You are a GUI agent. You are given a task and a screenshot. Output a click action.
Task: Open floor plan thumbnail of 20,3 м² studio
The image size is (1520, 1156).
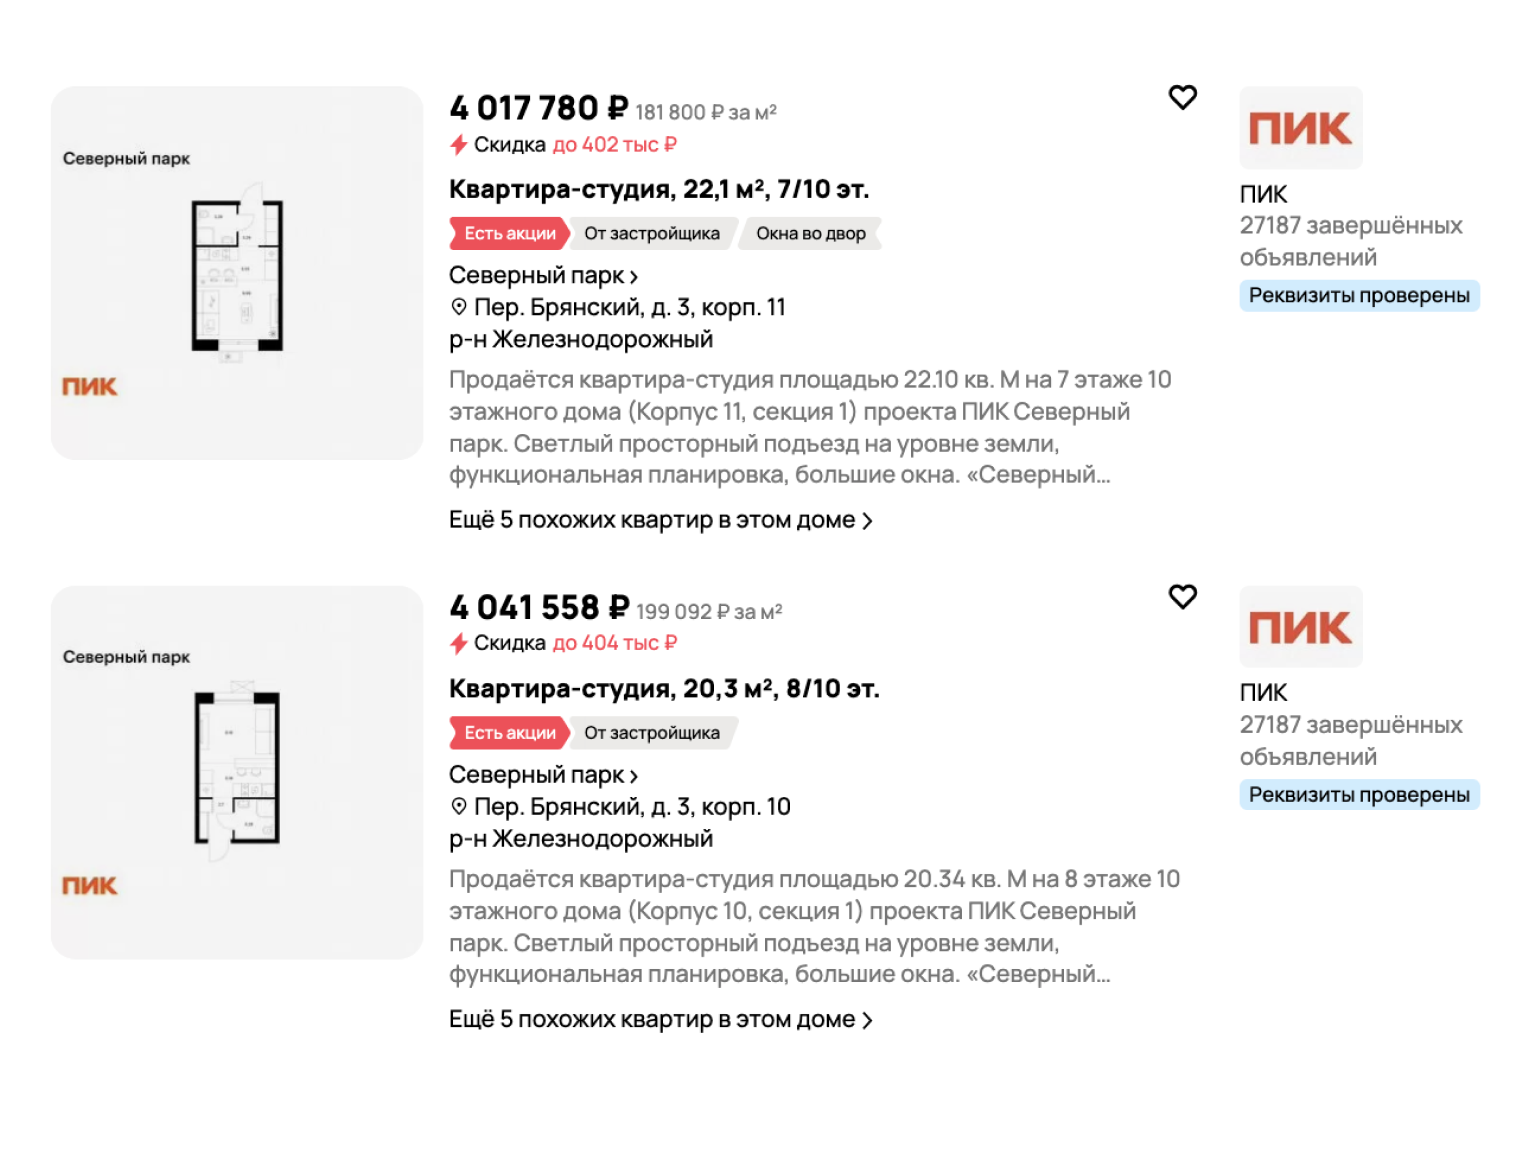click(x=237, y=772)
